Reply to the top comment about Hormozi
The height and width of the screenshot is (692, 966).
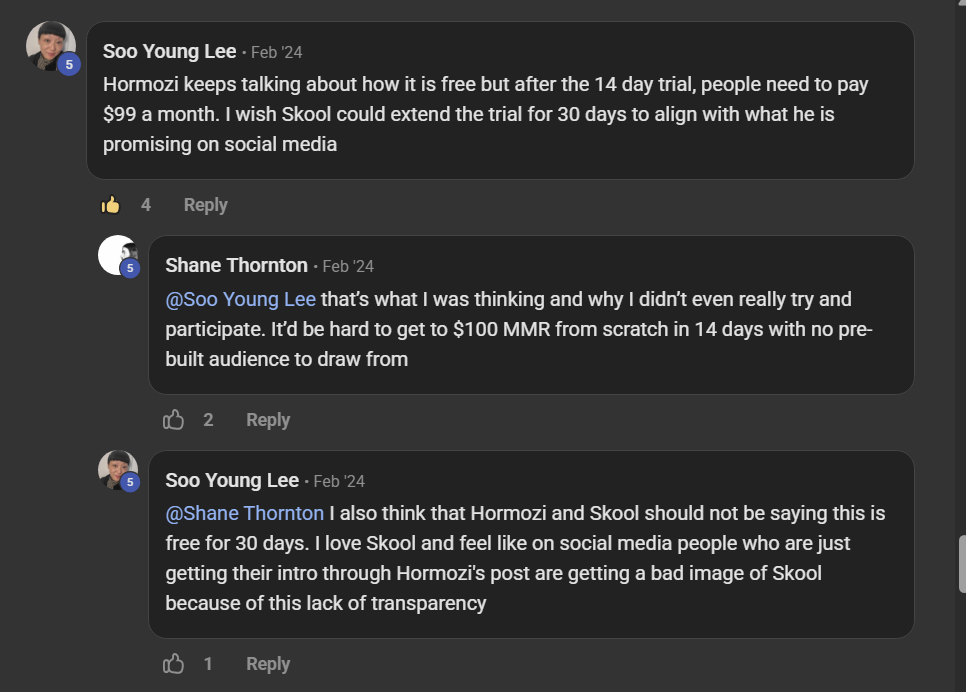click(205, 205)
